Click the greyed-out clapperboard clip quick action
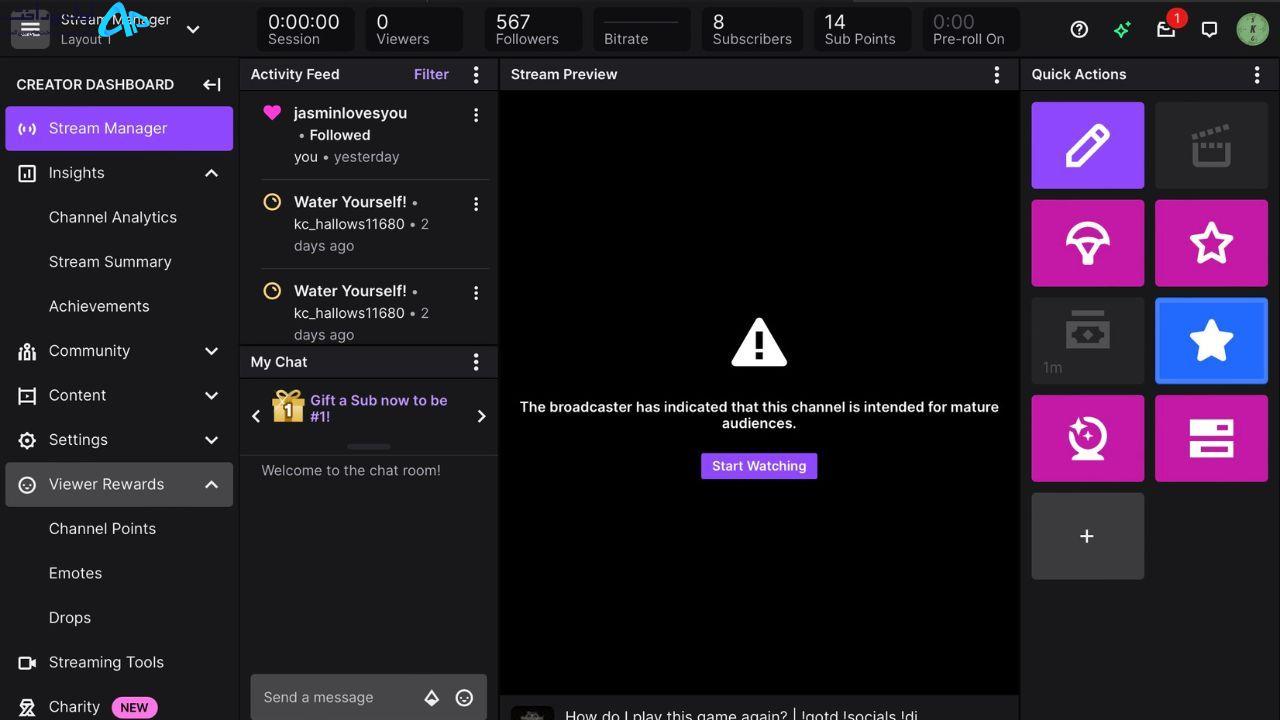 (x=1211, y=145)
